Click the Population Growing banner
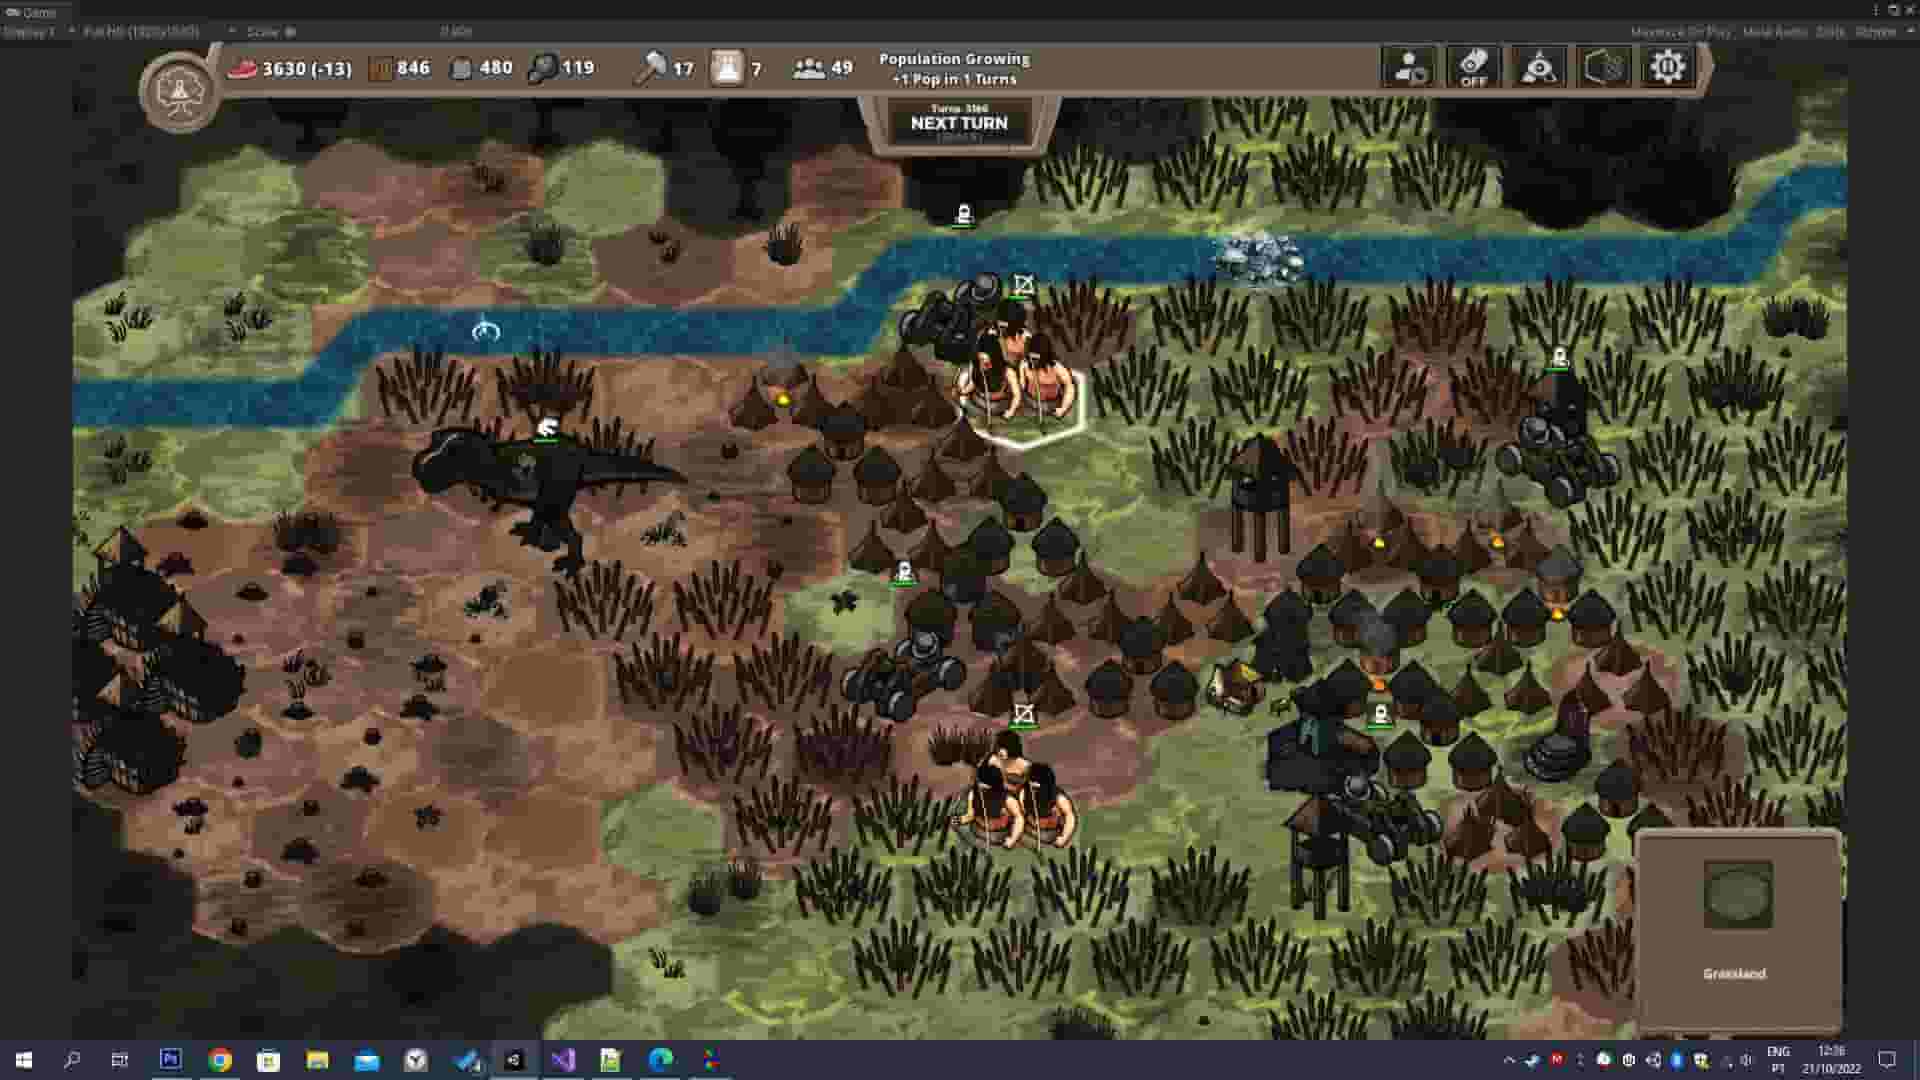Image resolution: width=1920 pixels, height=1080 pixels. [x=952, y=68]
